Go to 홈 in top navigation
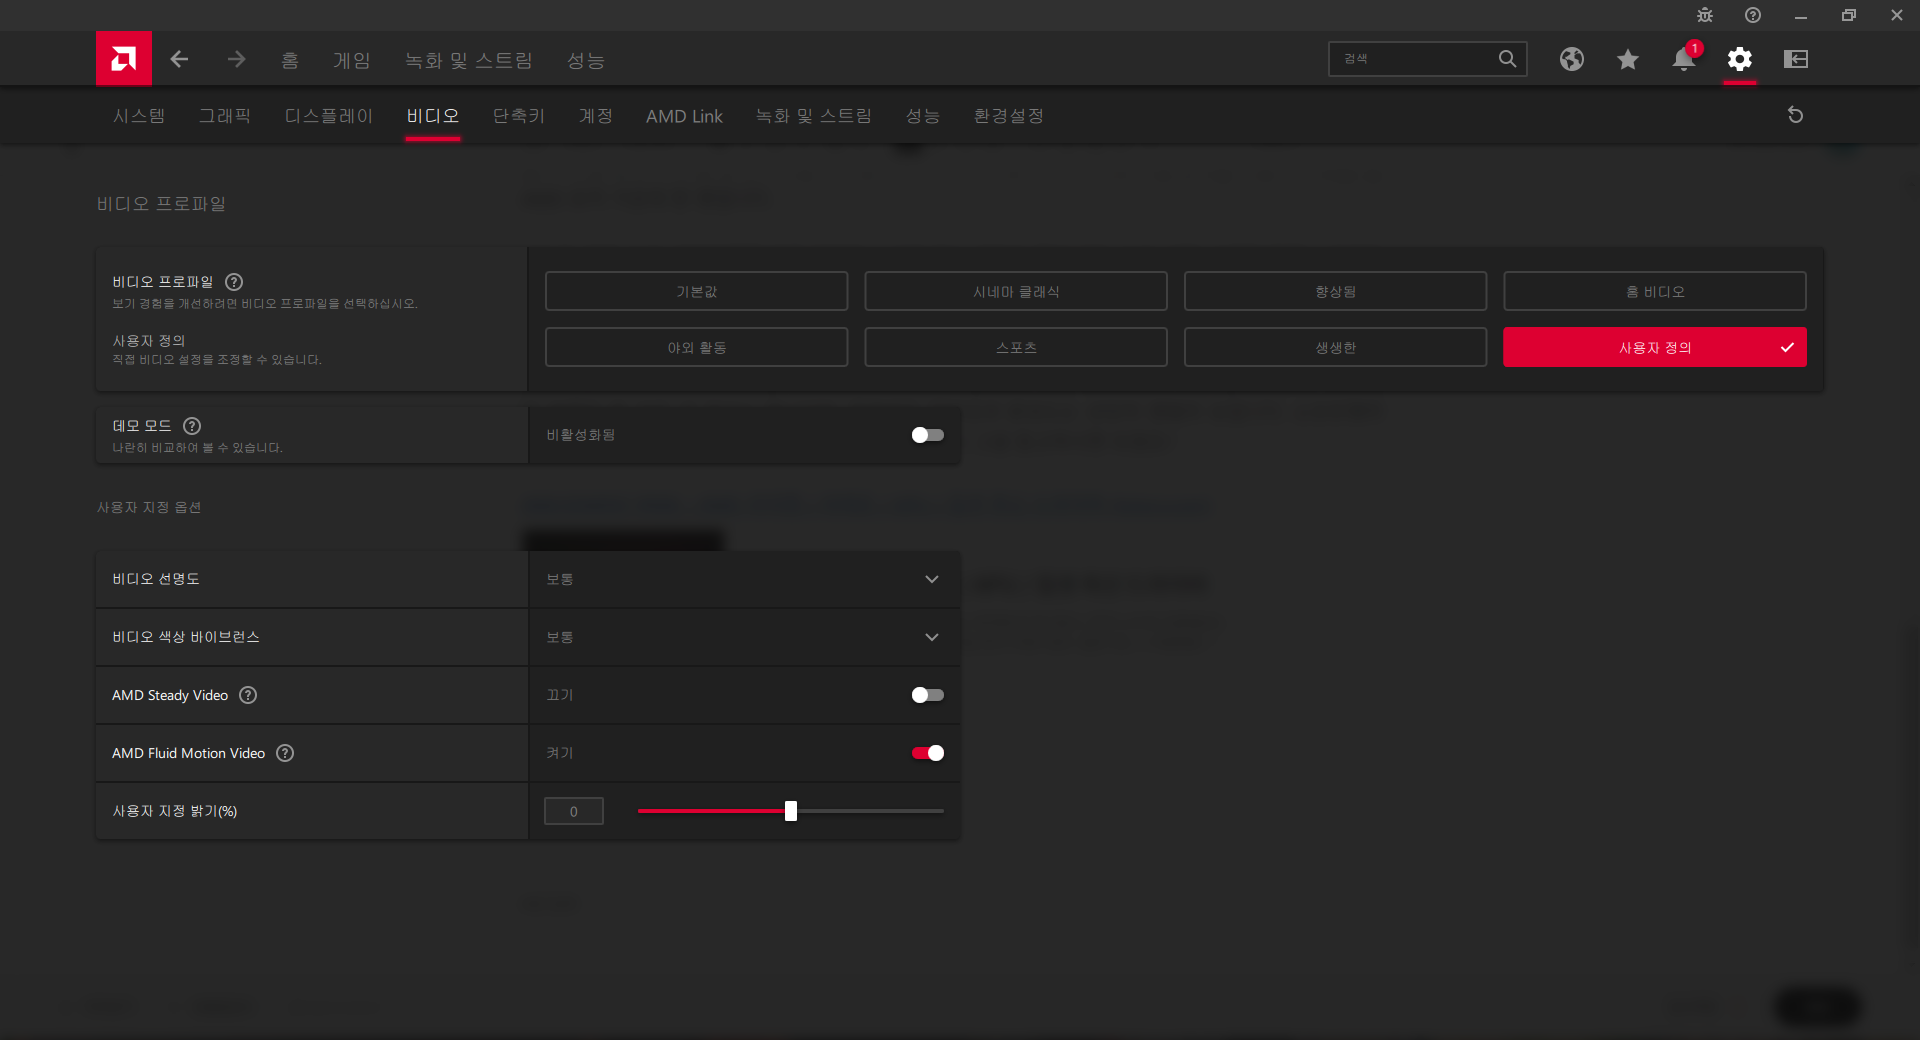The width and height of the screenshot is (1920, 1040). pos(290,60)
